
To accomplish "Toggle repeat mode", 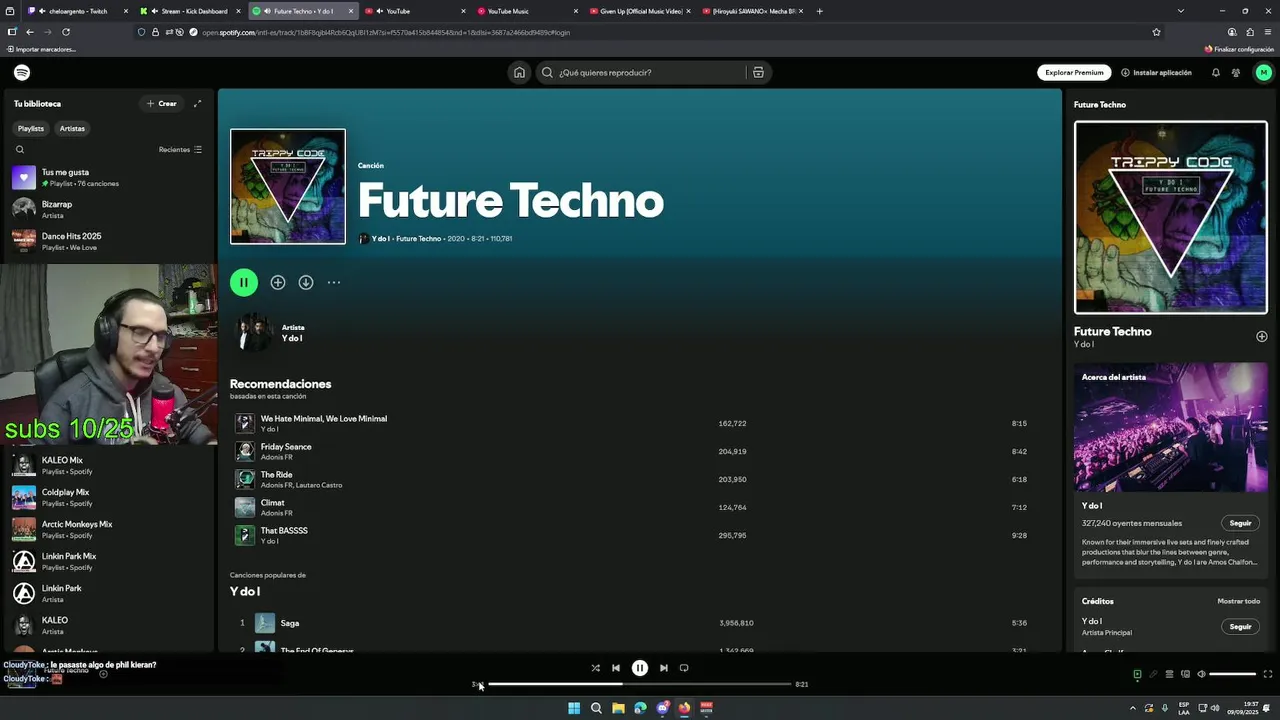I will point(684,668).
